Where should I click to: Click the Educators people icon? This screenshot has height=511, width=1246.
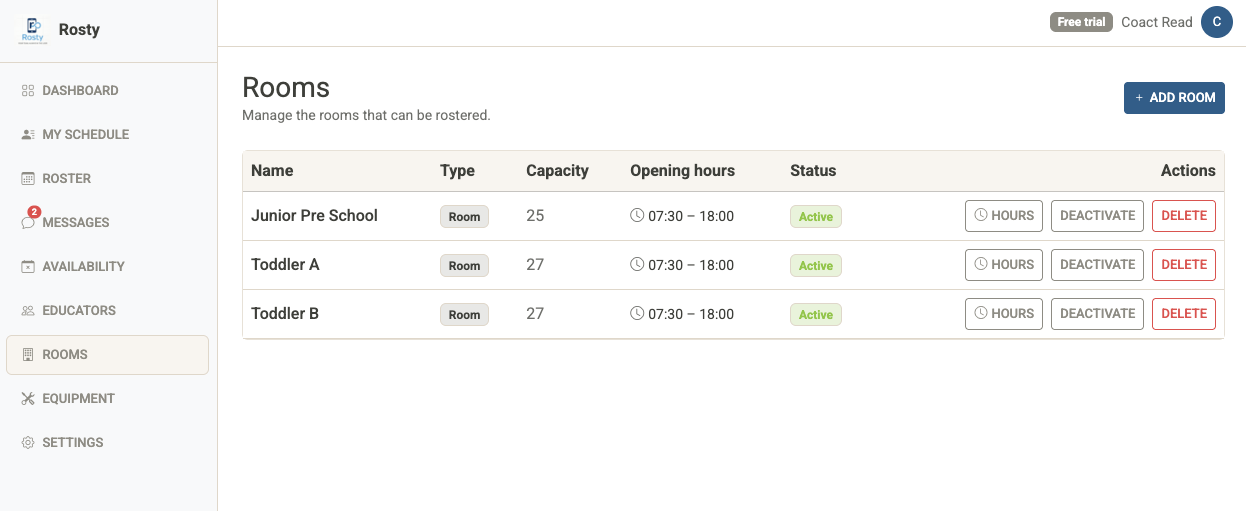point(28,311)
